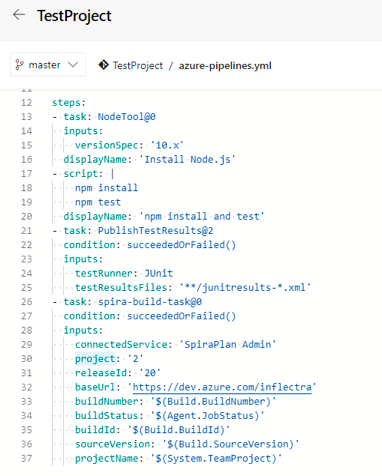
Task: Select azure-pipelines.yml breadcrumb
Action: pos(225,66)
